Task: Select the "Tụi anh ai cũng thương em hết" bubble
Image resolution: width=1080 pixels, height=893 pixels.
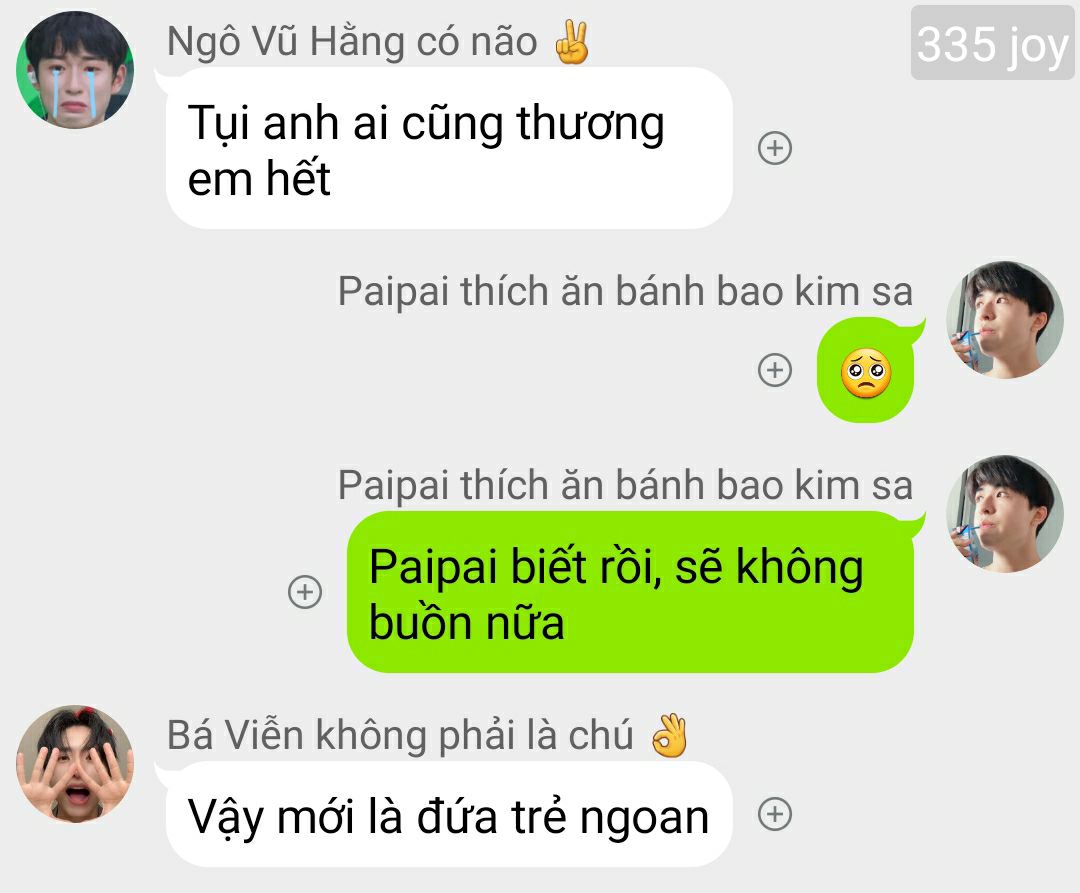Action: pyautogui.click(x=449, y=148)
